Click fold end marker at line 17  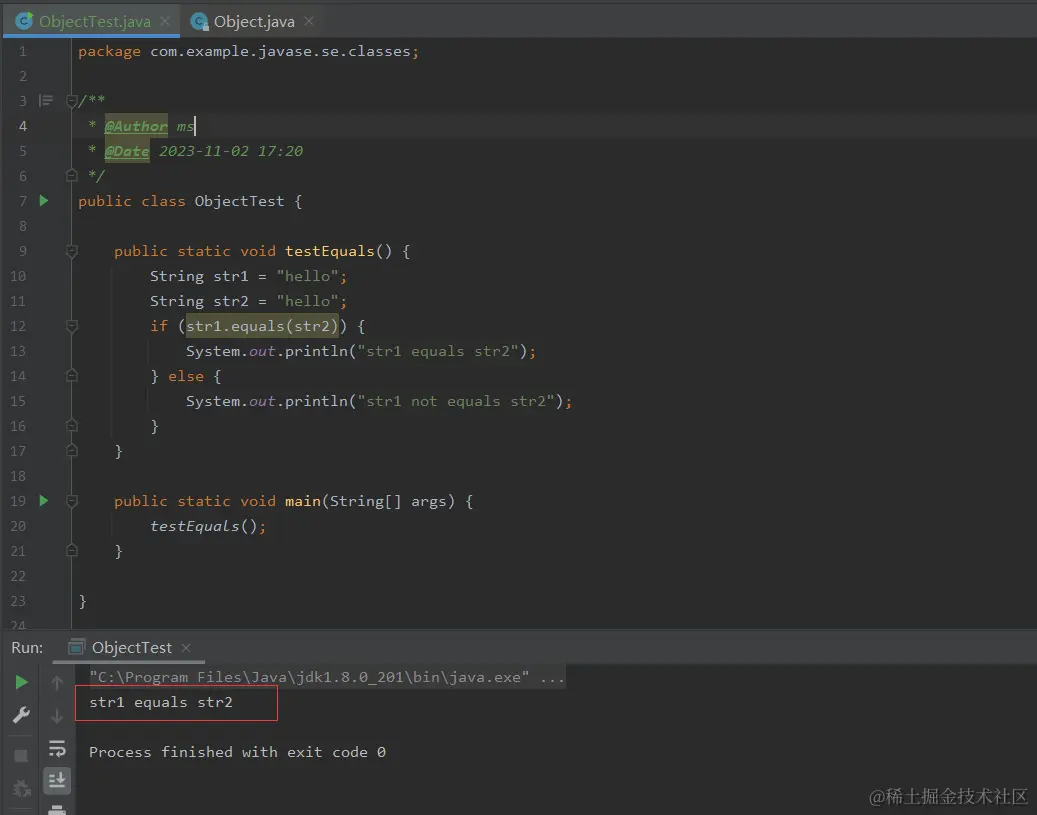tap(71, 450)
